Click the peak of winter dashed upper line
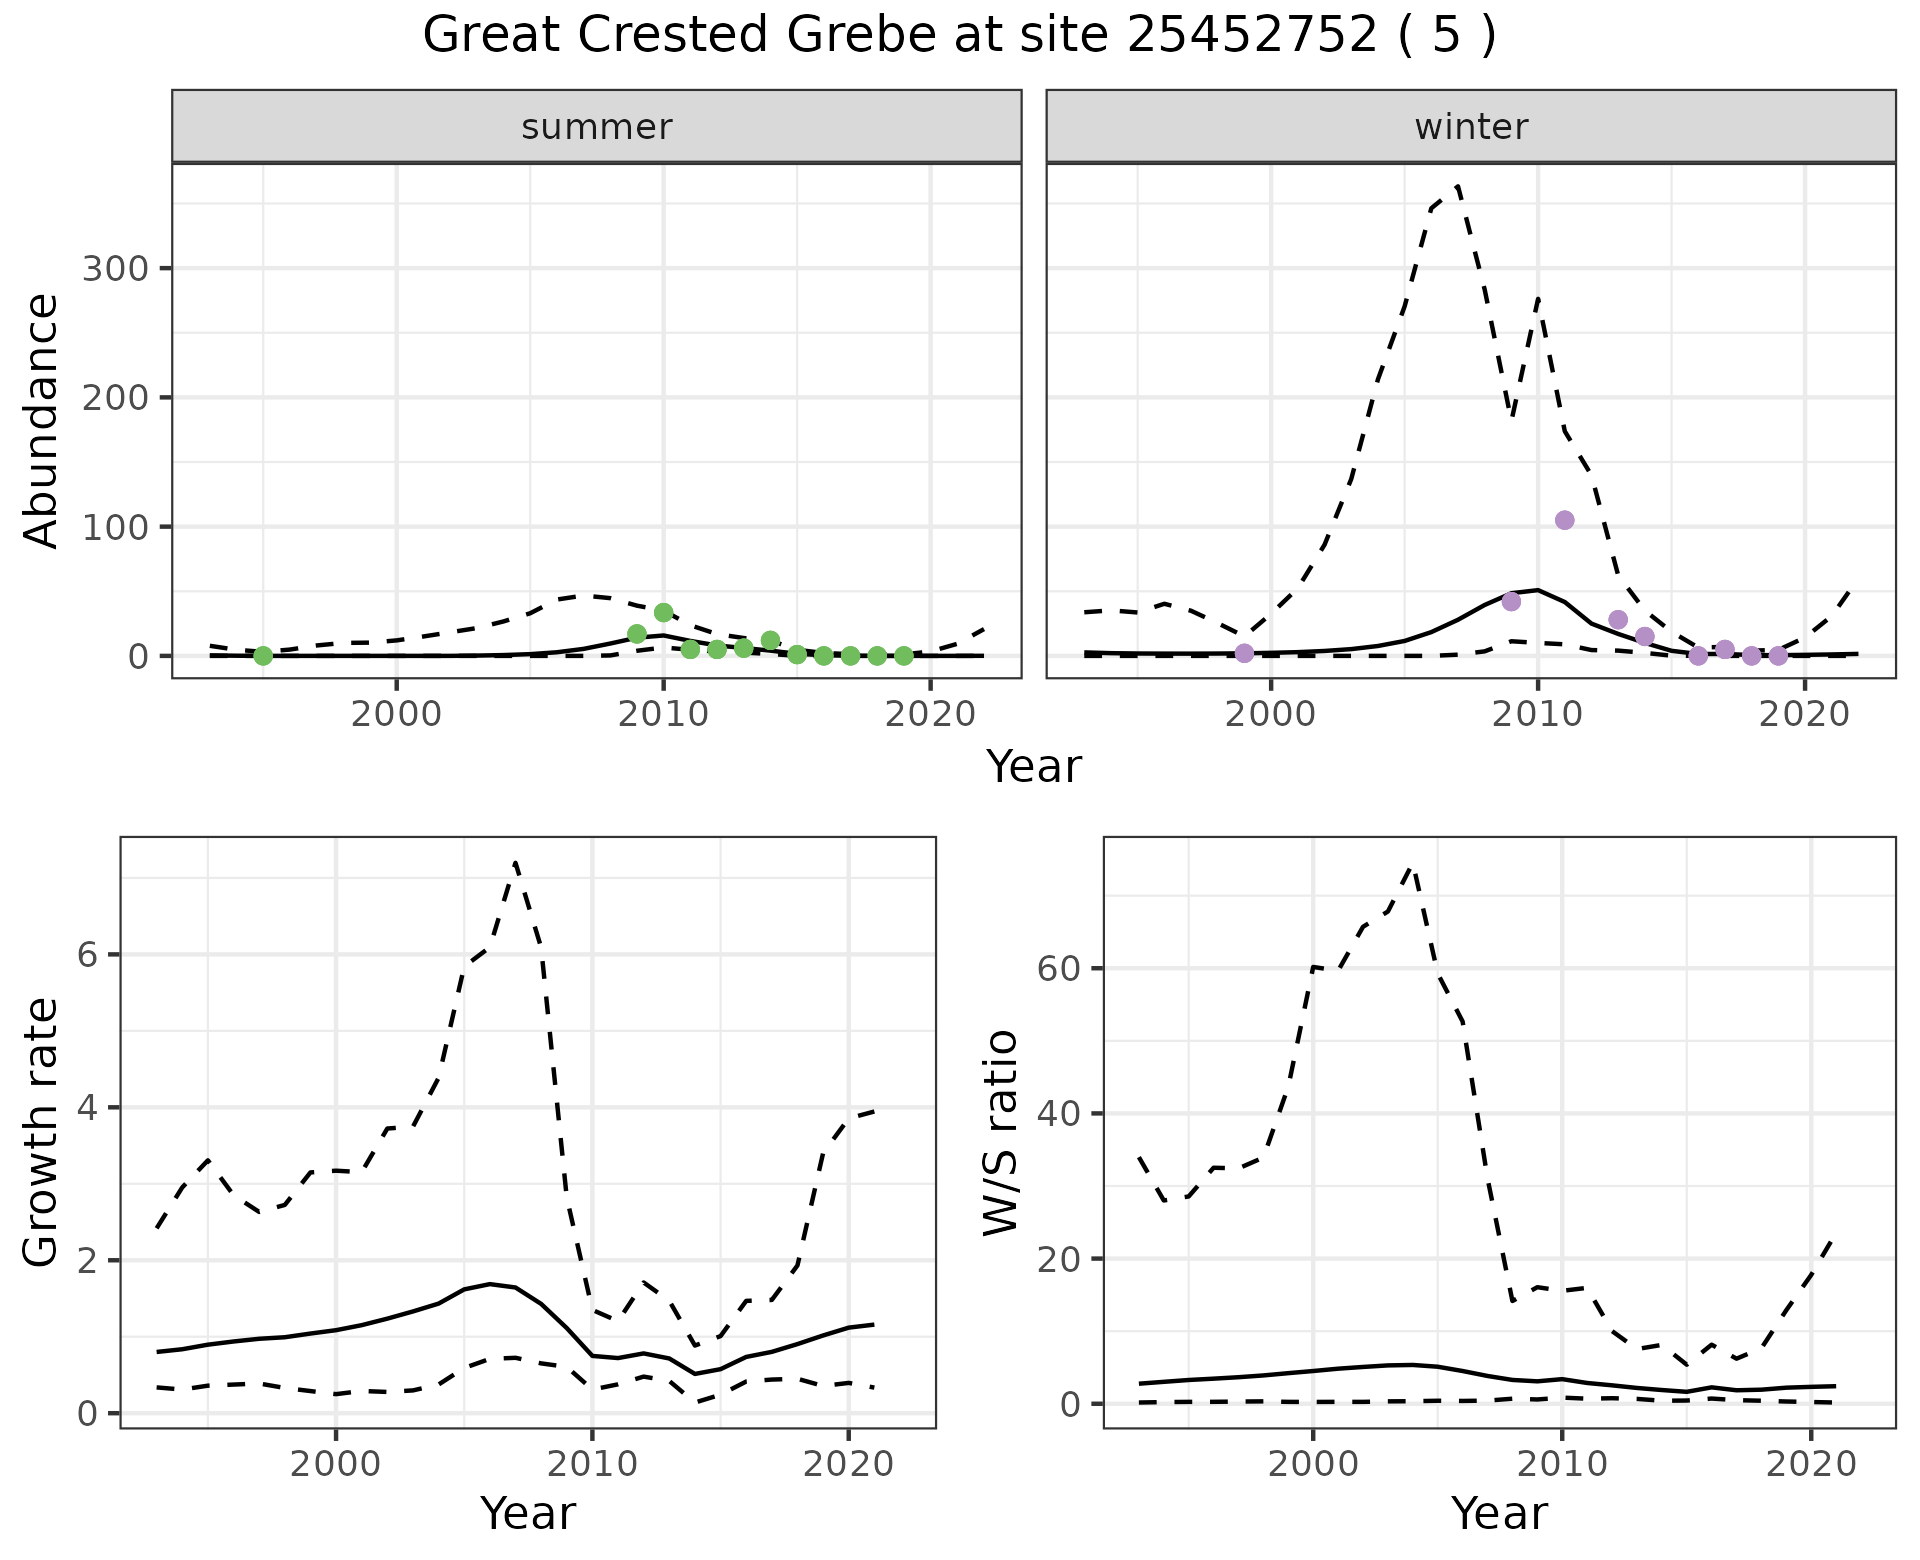1920x1560 pixels. coord(1458,186)
